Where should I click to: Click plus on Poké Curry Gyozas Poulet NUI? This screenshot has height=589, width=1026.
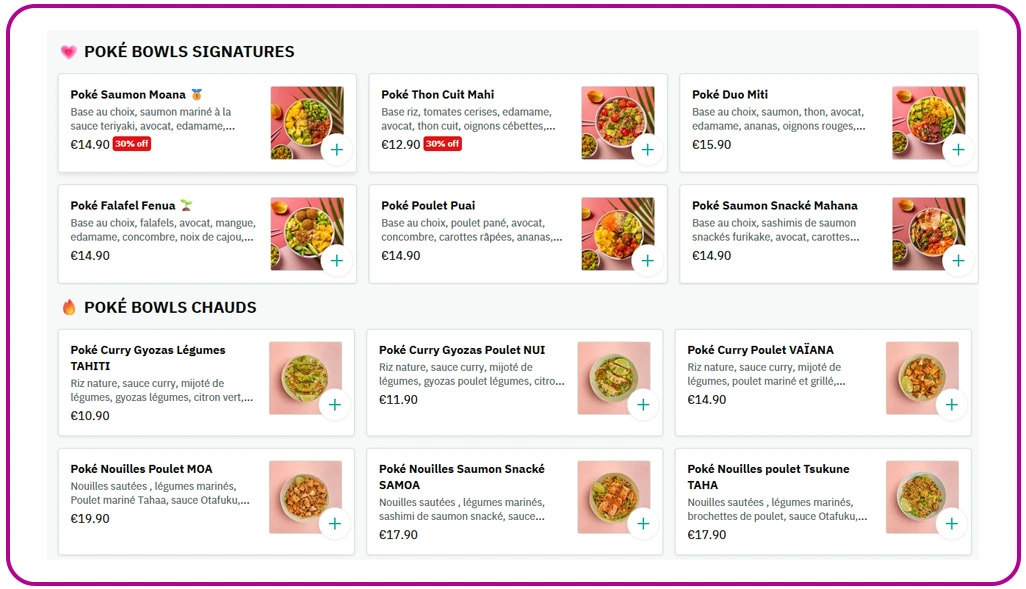pyautogui.click(x=643, y=405)
